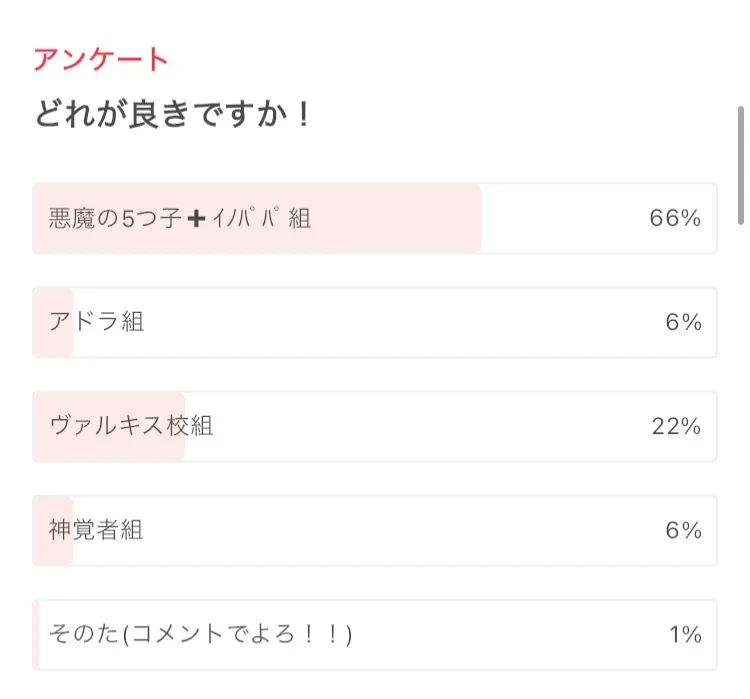This screenshot has width=750, height=699.
Task: Click the 6% next to アドラ組
Action: coord(683,323)
